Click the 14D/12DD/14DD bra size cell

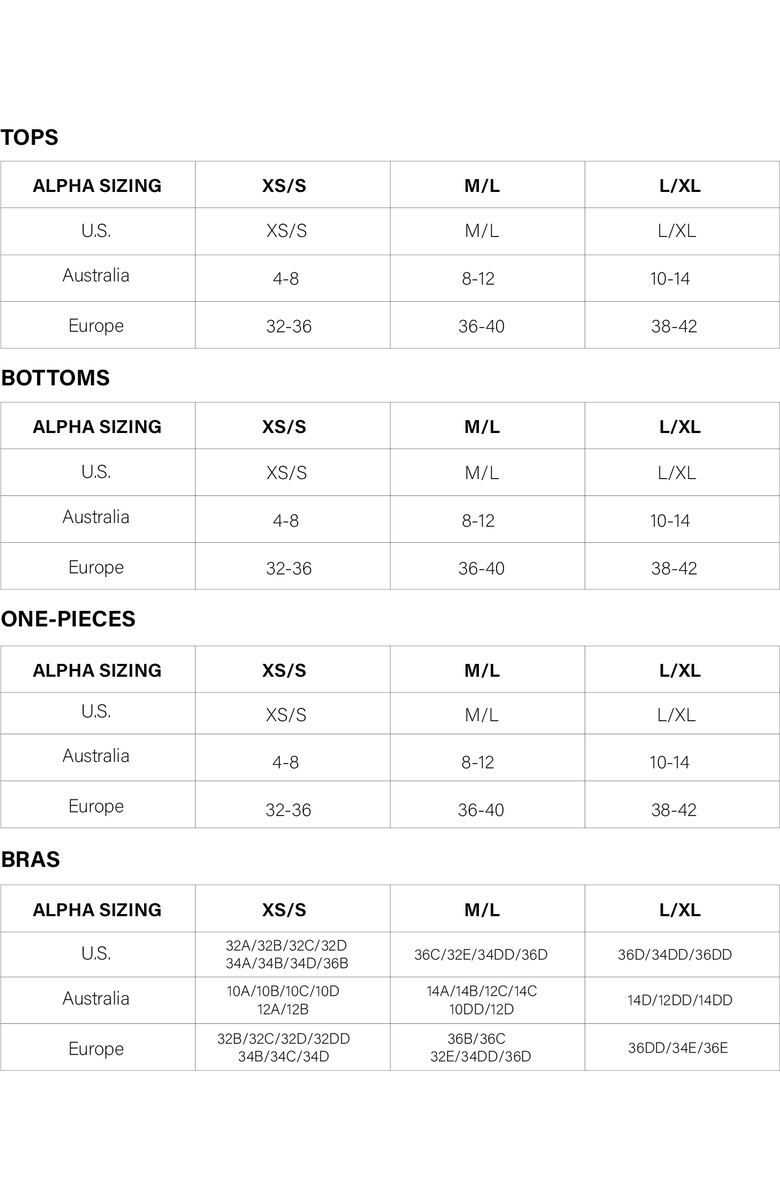tap(680, 1000)
